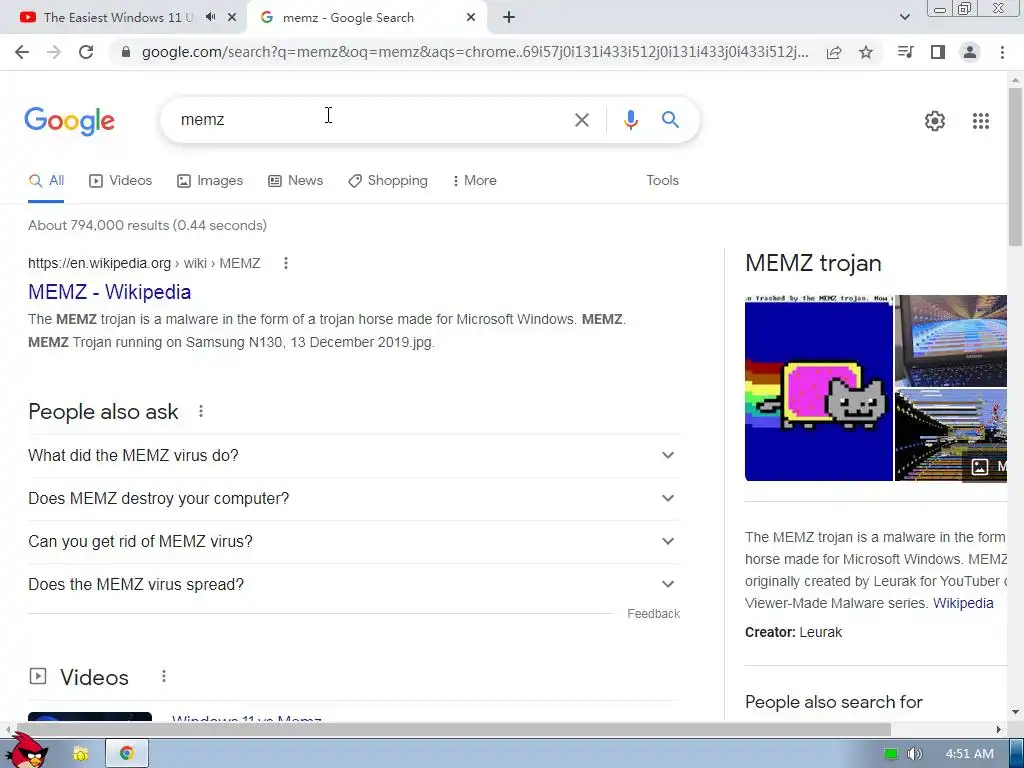Viewport: 1024px width, 768px height.
Task: Toggle Chrome side panel
Action: [x=938, y=52]
